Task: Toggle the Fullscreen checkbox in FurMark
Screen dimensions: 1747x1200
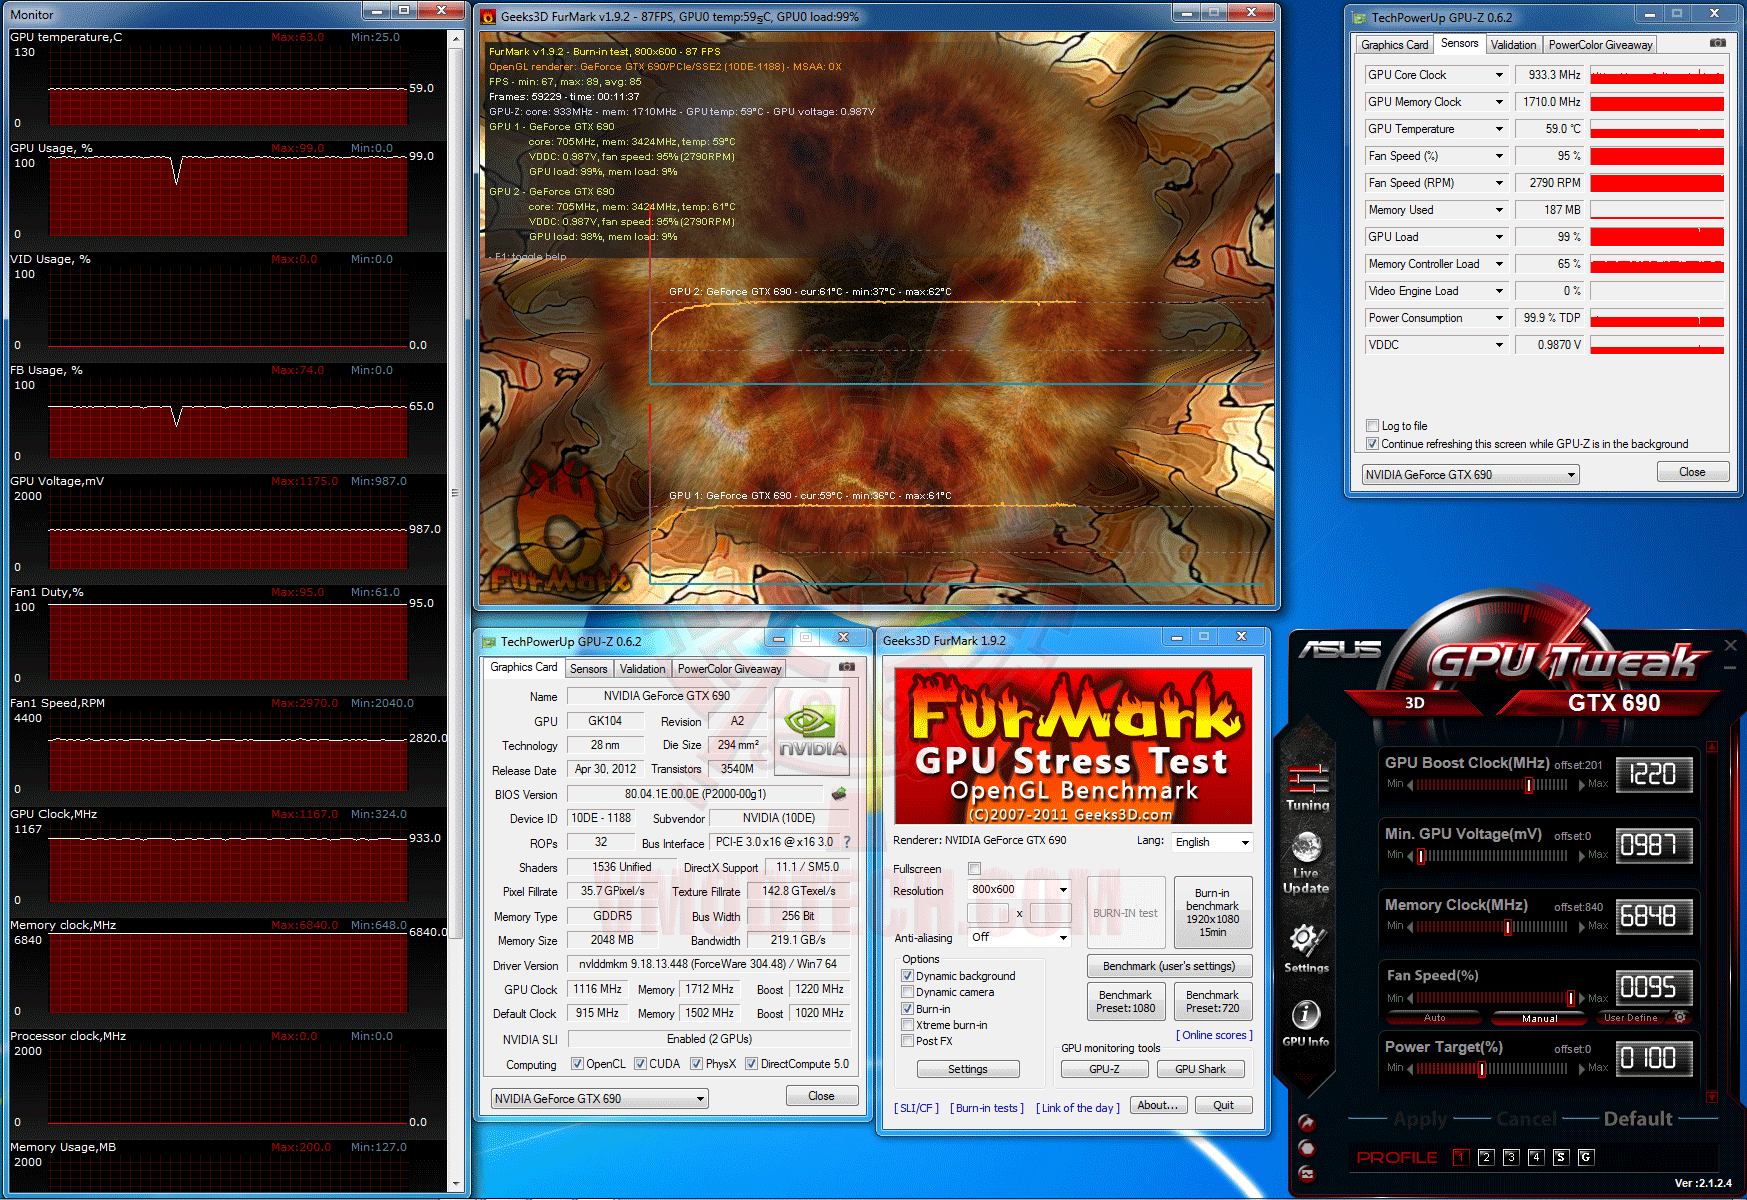Action: click(x=975, y=868)
